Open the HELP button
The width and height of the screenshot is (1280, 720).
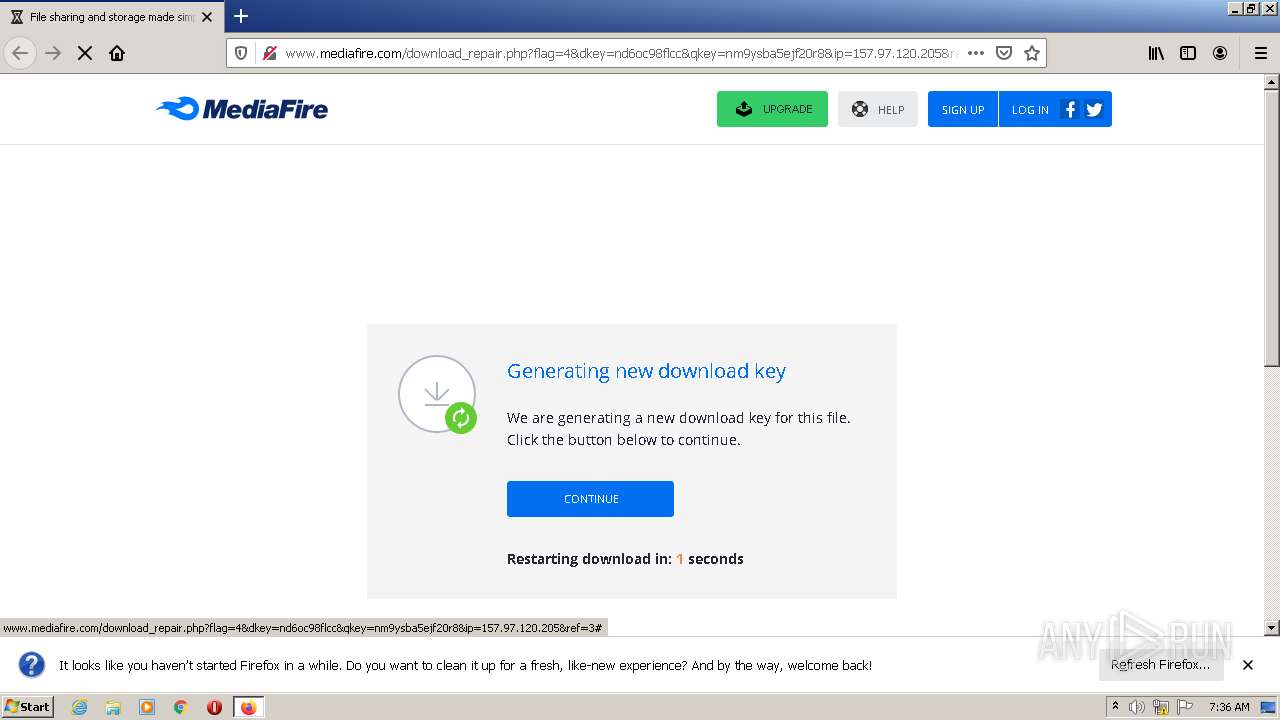pyautogui.click(x=877, y=109)
